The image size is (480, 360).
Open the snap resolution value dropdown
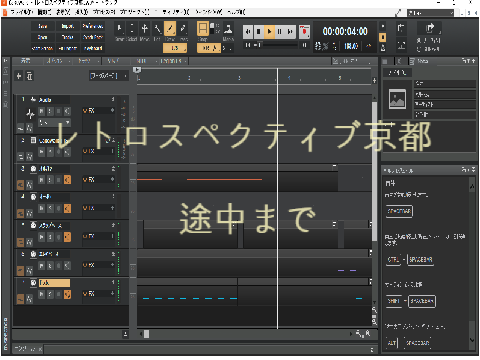coord(209,48)
